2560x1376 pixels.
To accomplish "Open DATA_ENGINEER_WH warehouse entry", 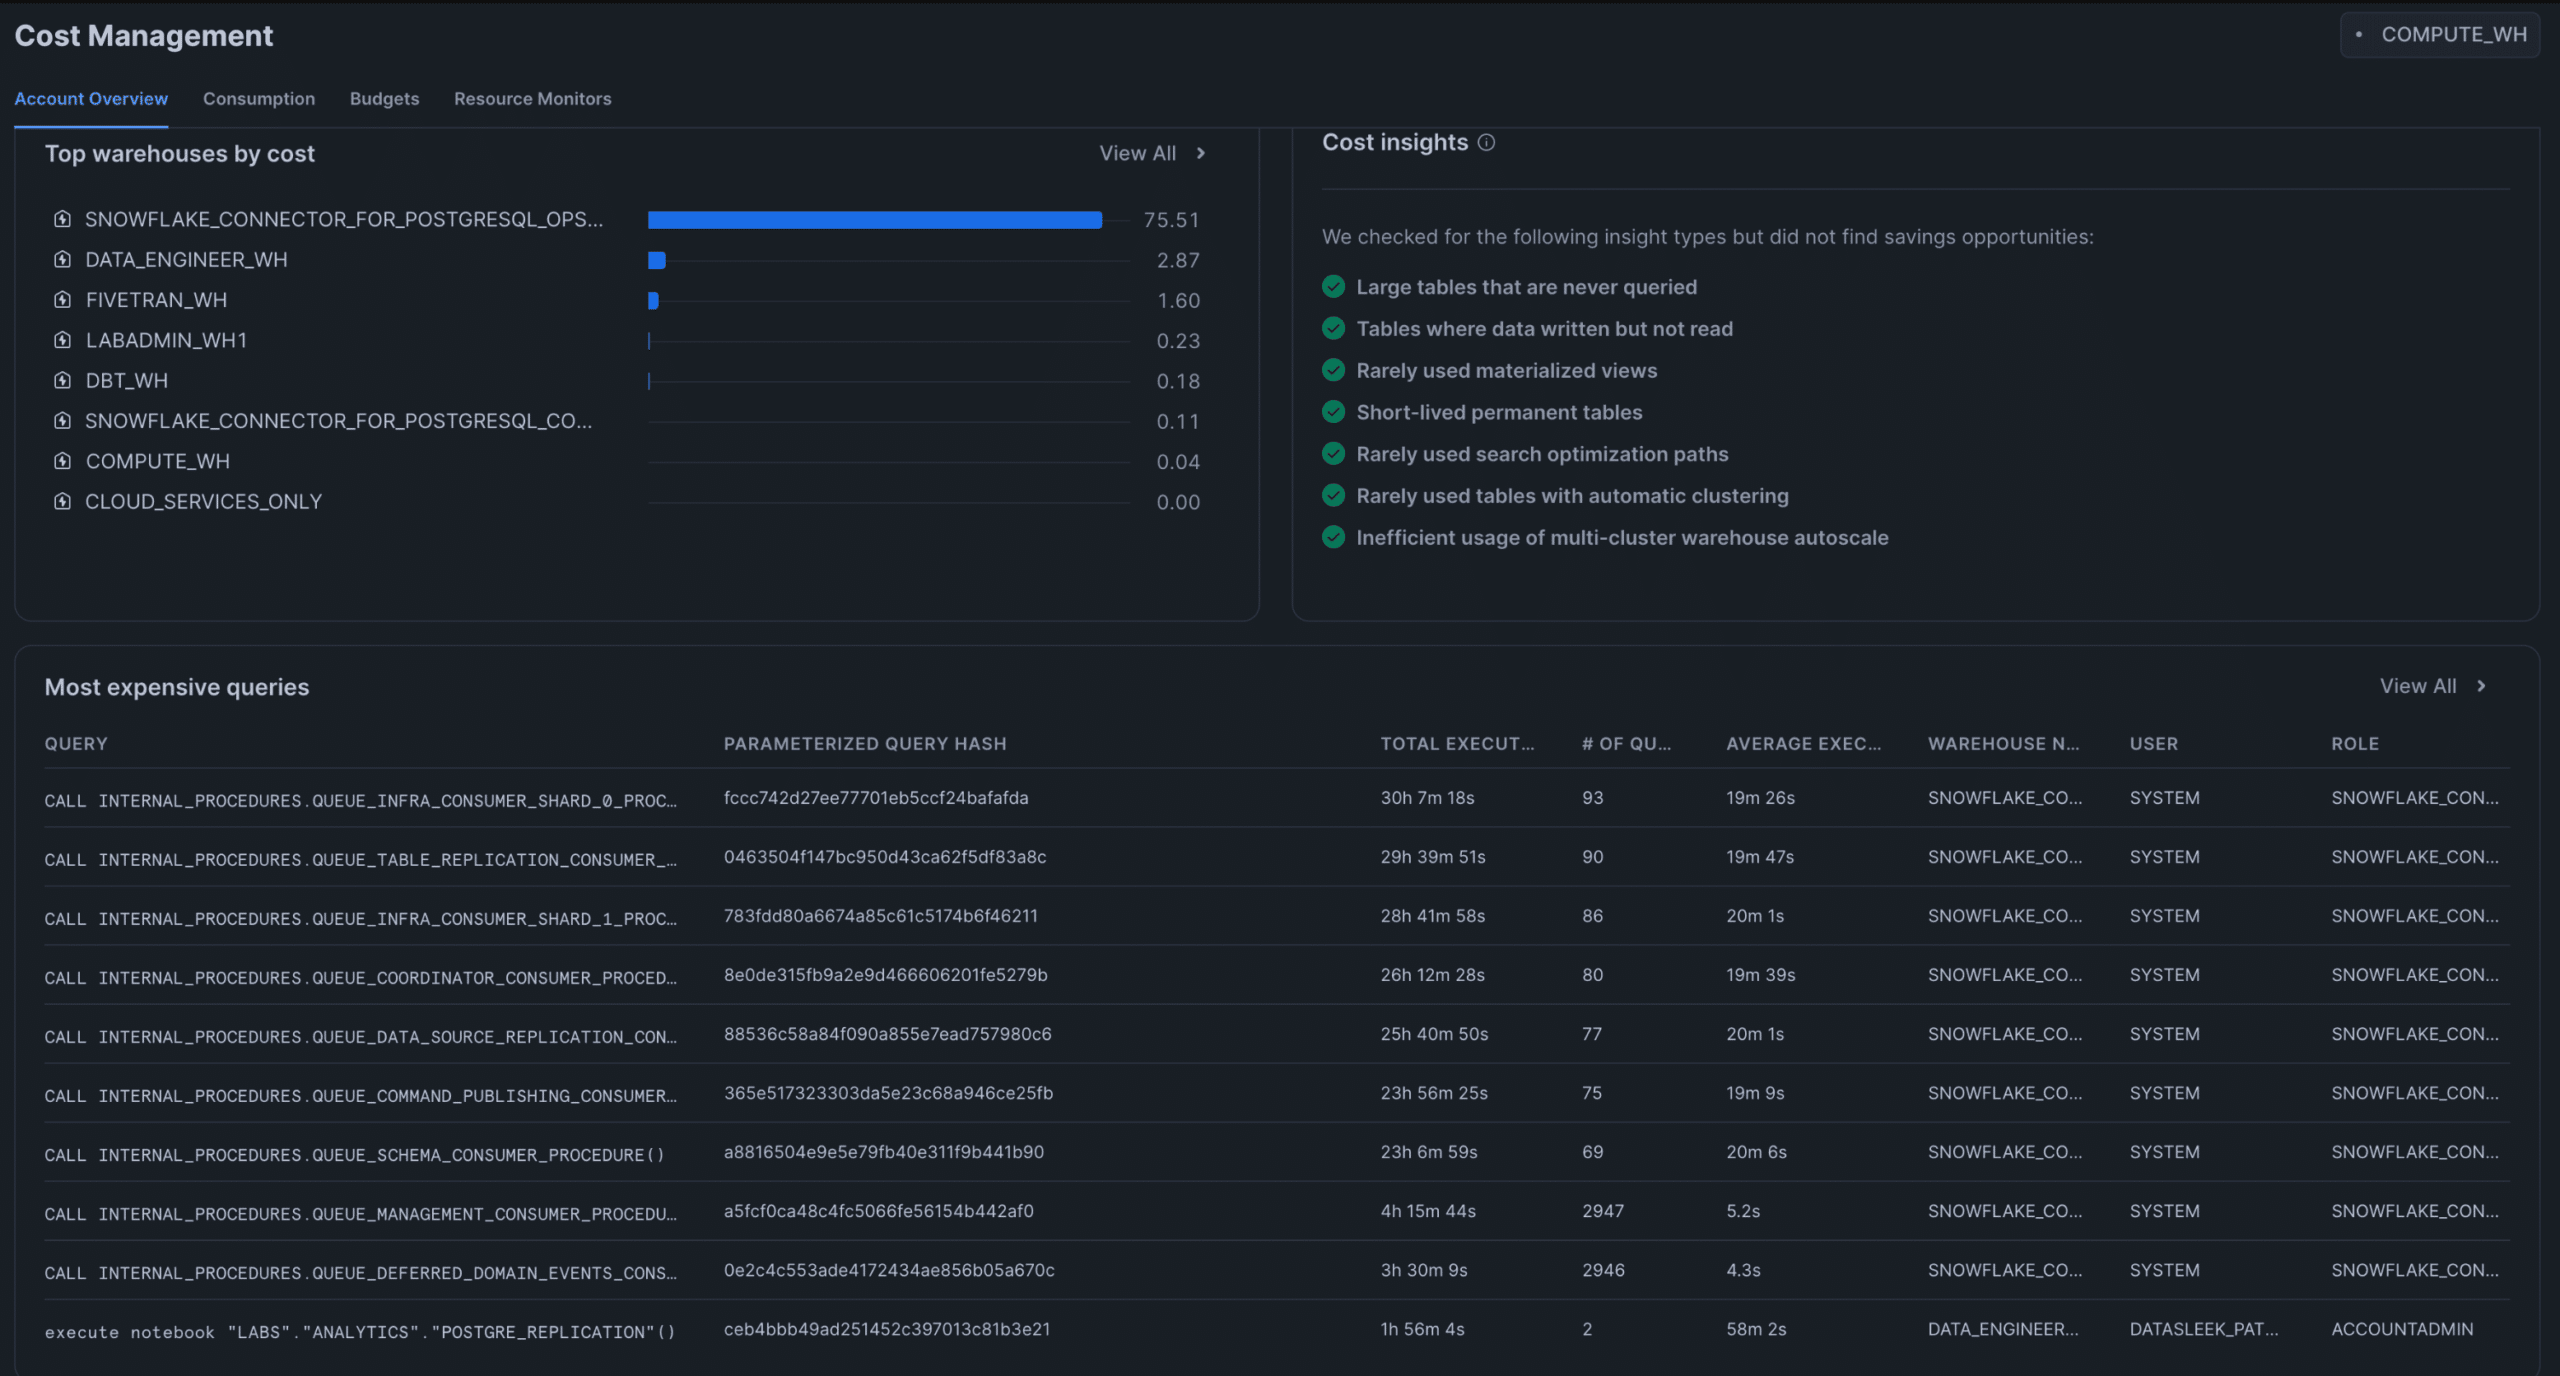I will click(x=186, y=260).
